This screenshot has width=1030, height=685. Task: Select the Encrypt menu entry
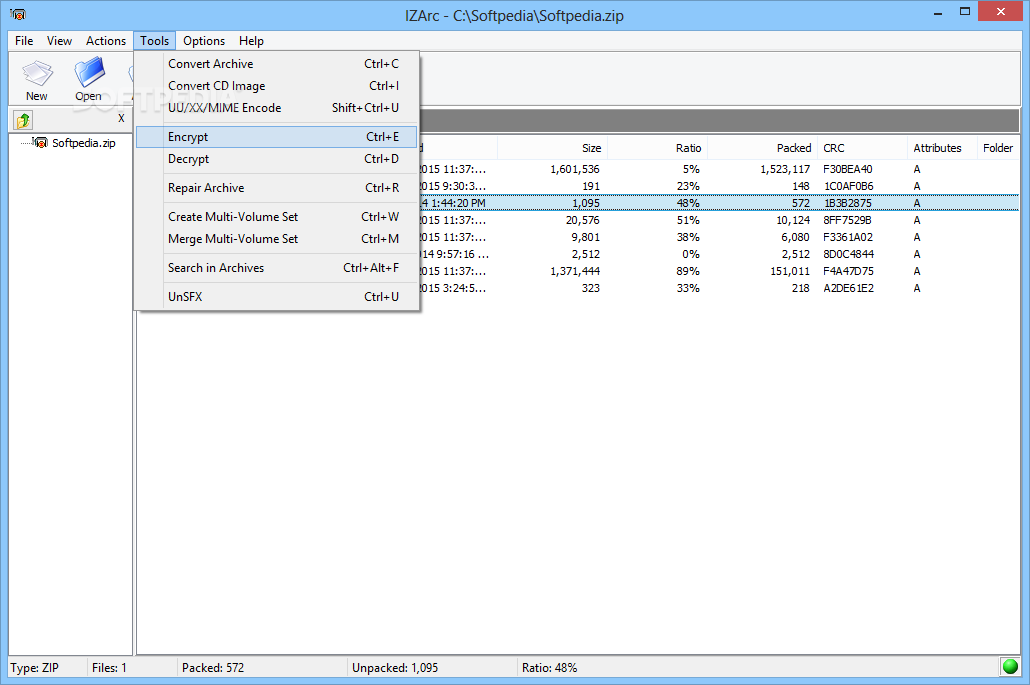pos(277,137)
